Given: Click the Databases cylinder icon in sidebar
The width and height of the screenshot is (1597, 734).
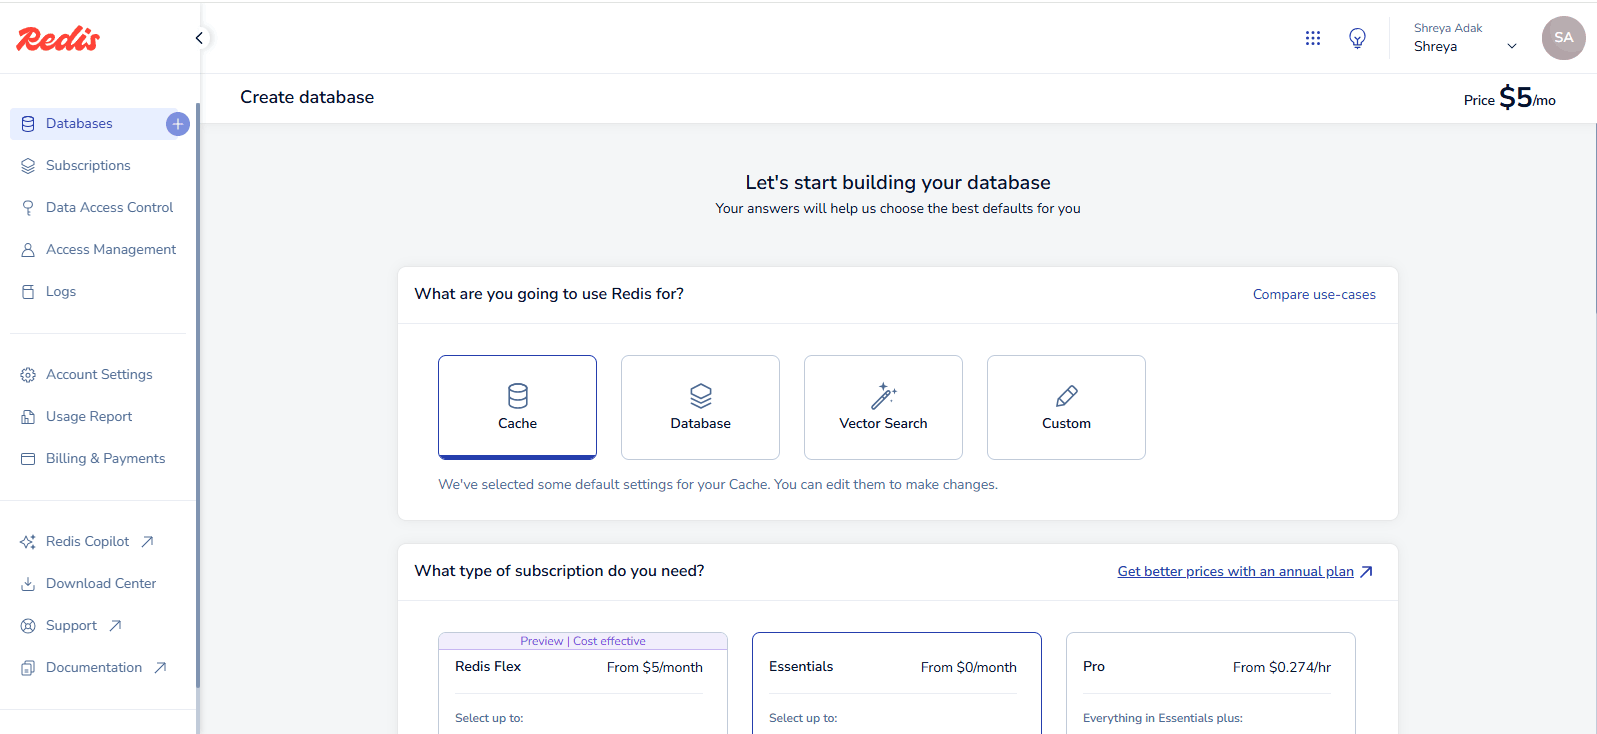Looking at the screenshot, I should click(28, 124).
